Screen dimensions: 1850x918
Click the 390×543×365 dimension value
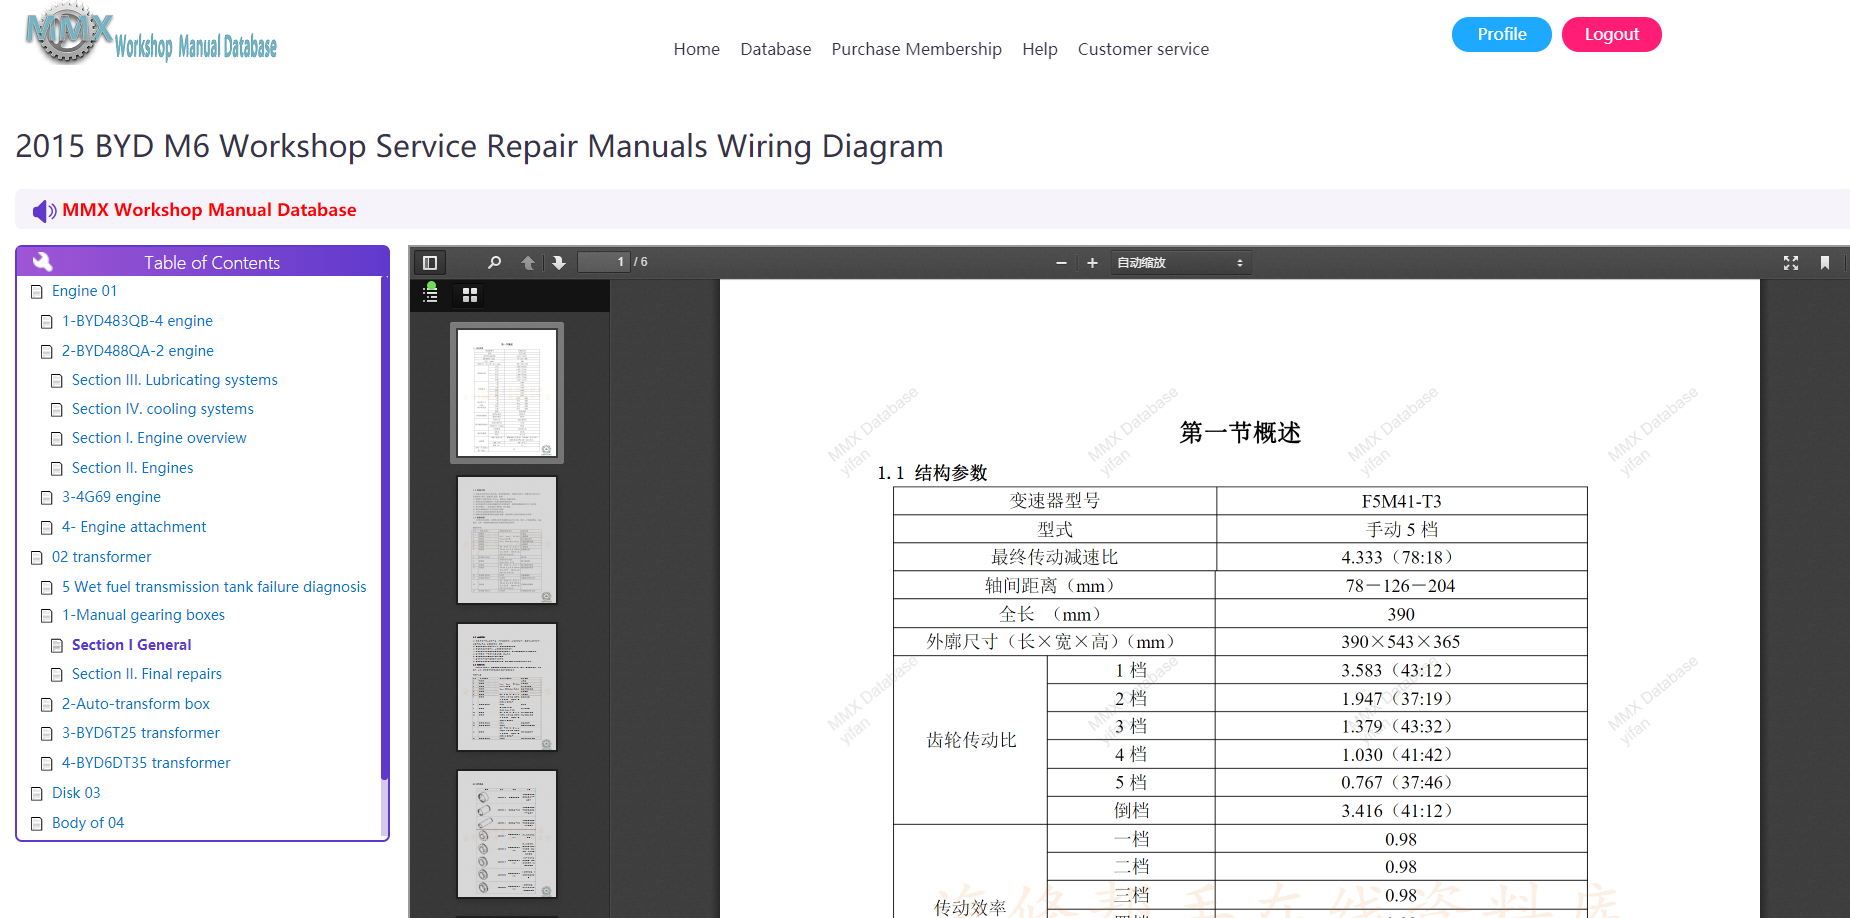tap(1401, 642)
